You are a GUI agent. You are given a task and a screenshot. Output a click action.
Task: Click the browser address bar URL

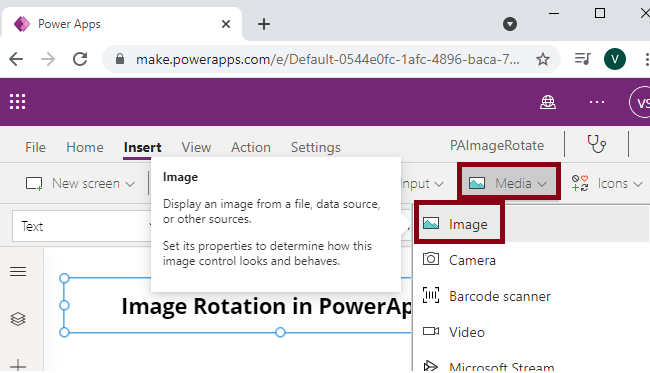[327, 59]
